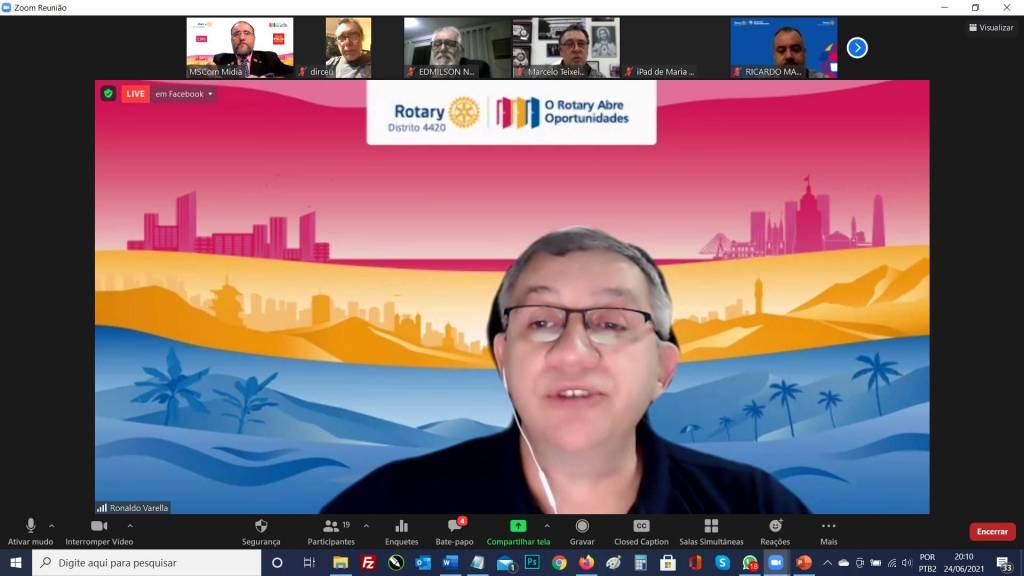1024x576 pixels.
Task: Click the red Encerrar button
Action: pos(991,532)
